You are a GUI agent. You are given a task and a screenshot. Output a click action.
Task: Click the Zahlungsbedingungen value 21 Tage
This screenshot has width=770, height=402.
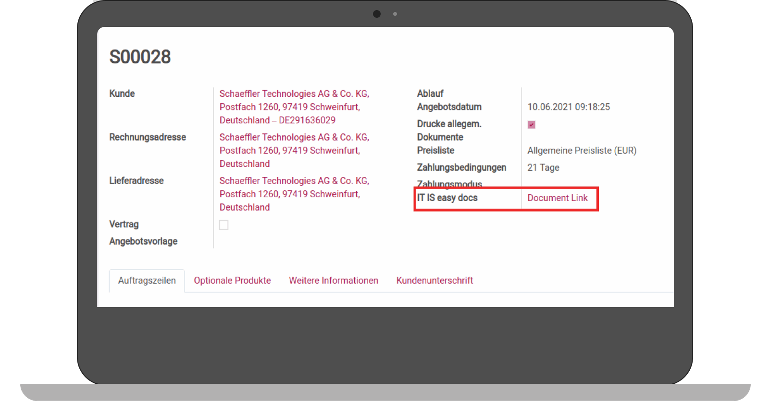pos(544,167)
